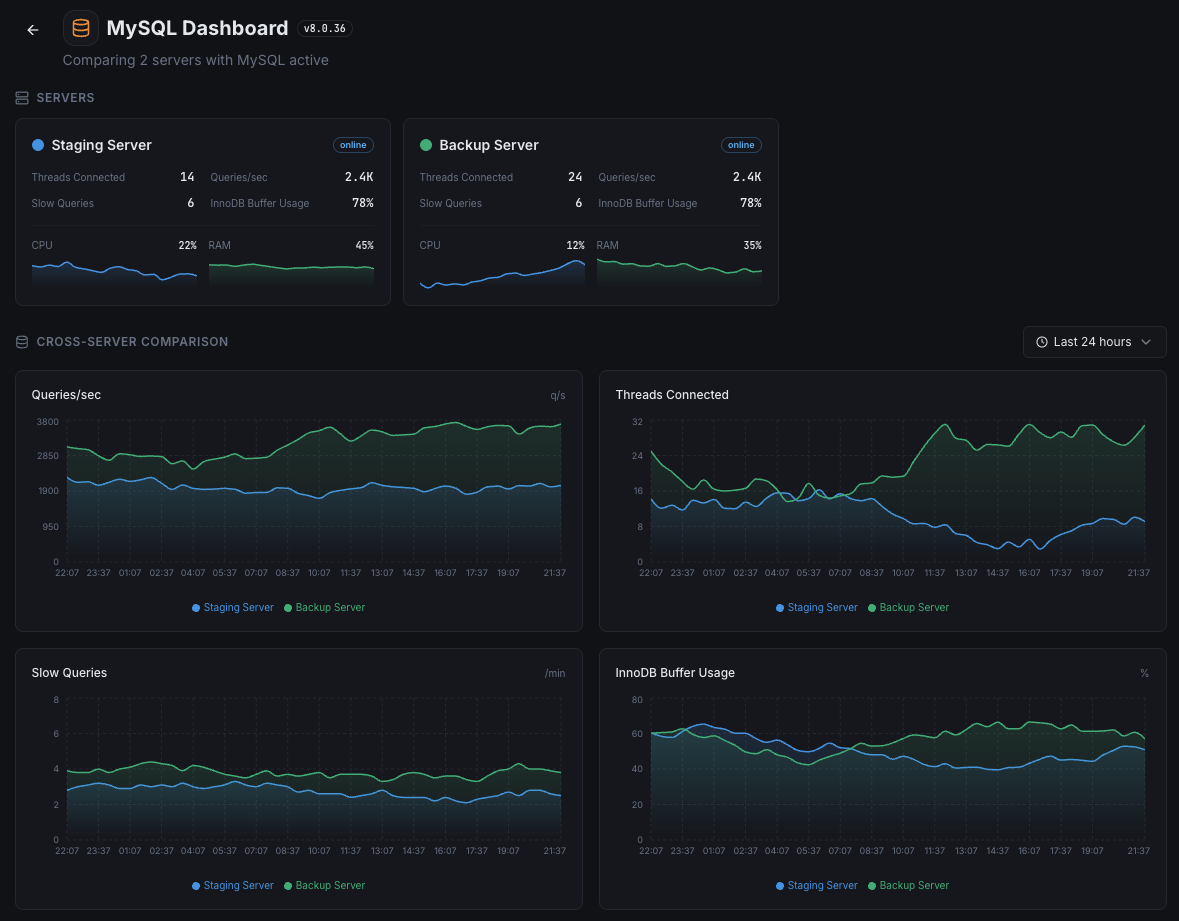Click the CPU sparkline on Staging Server
Screen dimensions: 1179x921
[x=113, y=270]
